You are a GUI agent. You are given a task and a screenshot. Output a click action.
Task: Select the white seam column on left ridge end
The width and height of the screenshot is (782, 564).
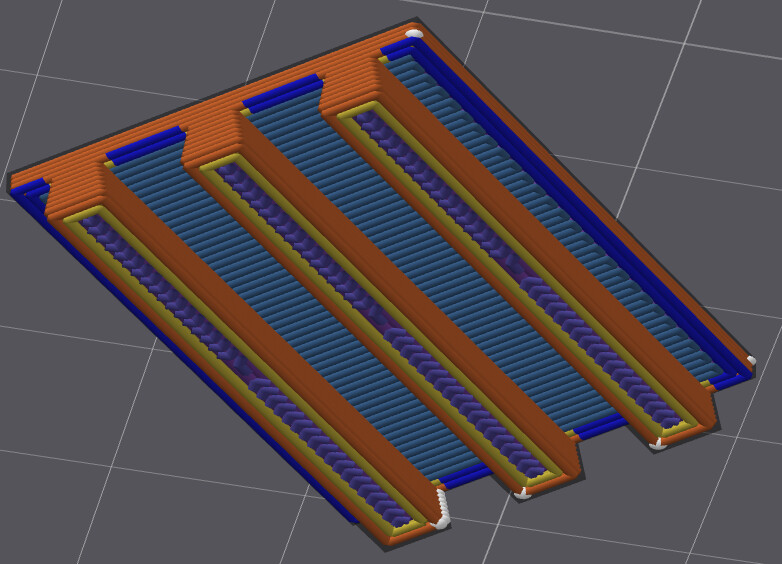pos(442,508)
